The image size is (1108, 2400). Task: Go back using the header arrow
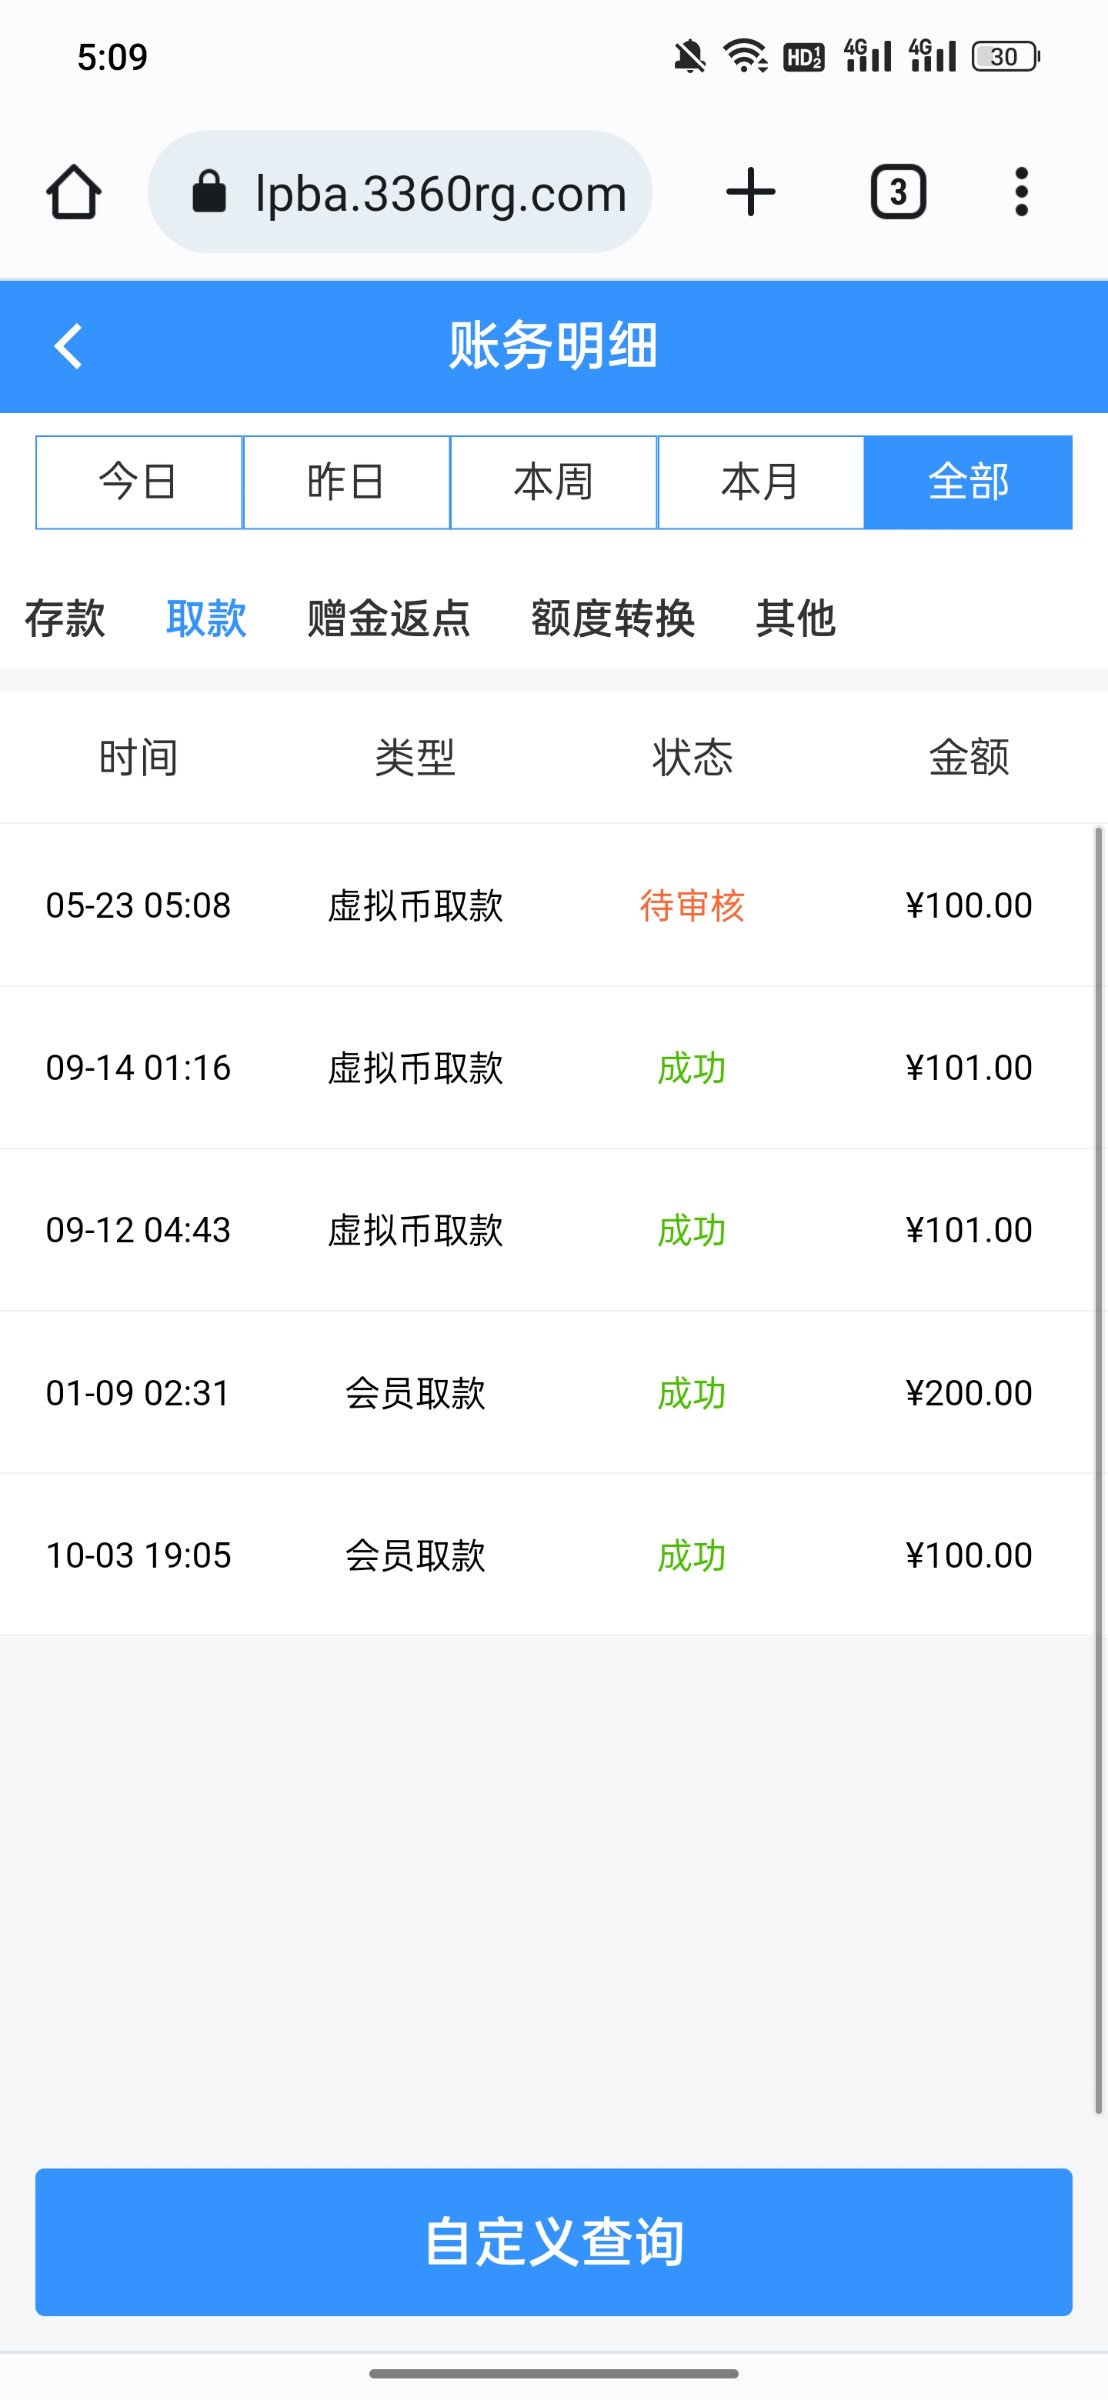[x=68, y=347]
